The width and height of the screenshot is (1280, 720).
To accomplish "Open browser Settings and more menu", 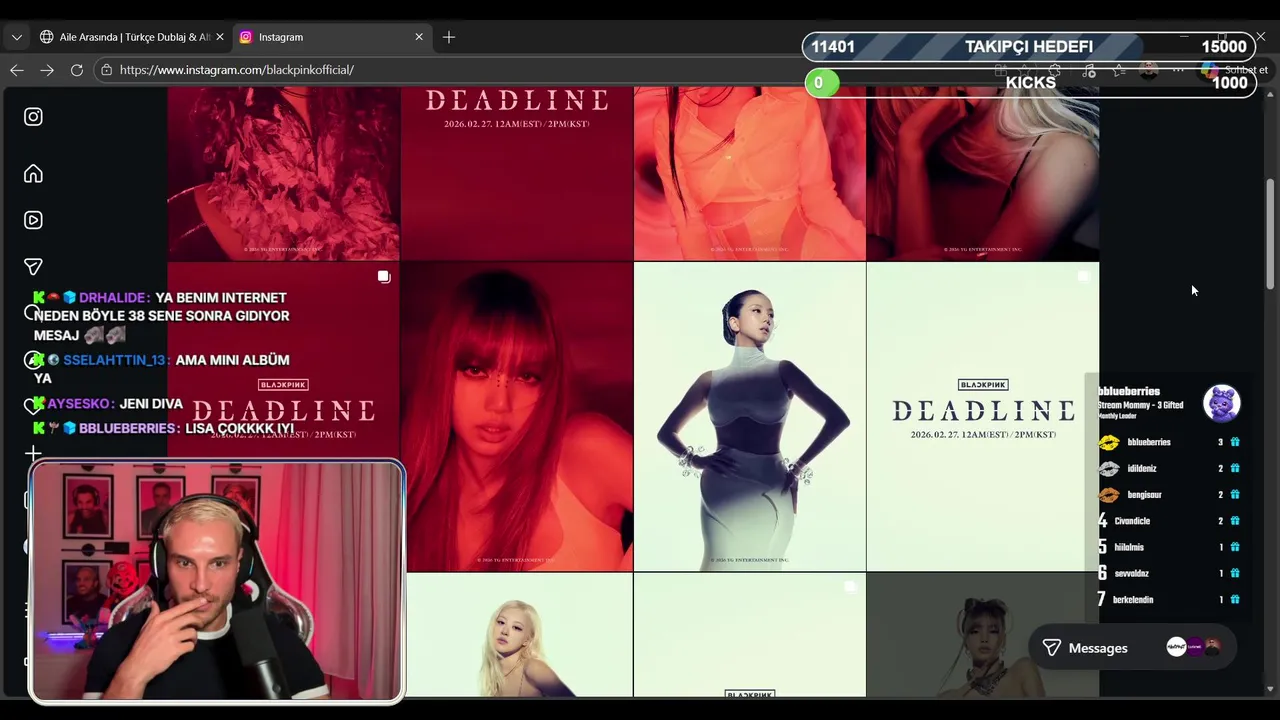I will click(x=1179, y=70).
